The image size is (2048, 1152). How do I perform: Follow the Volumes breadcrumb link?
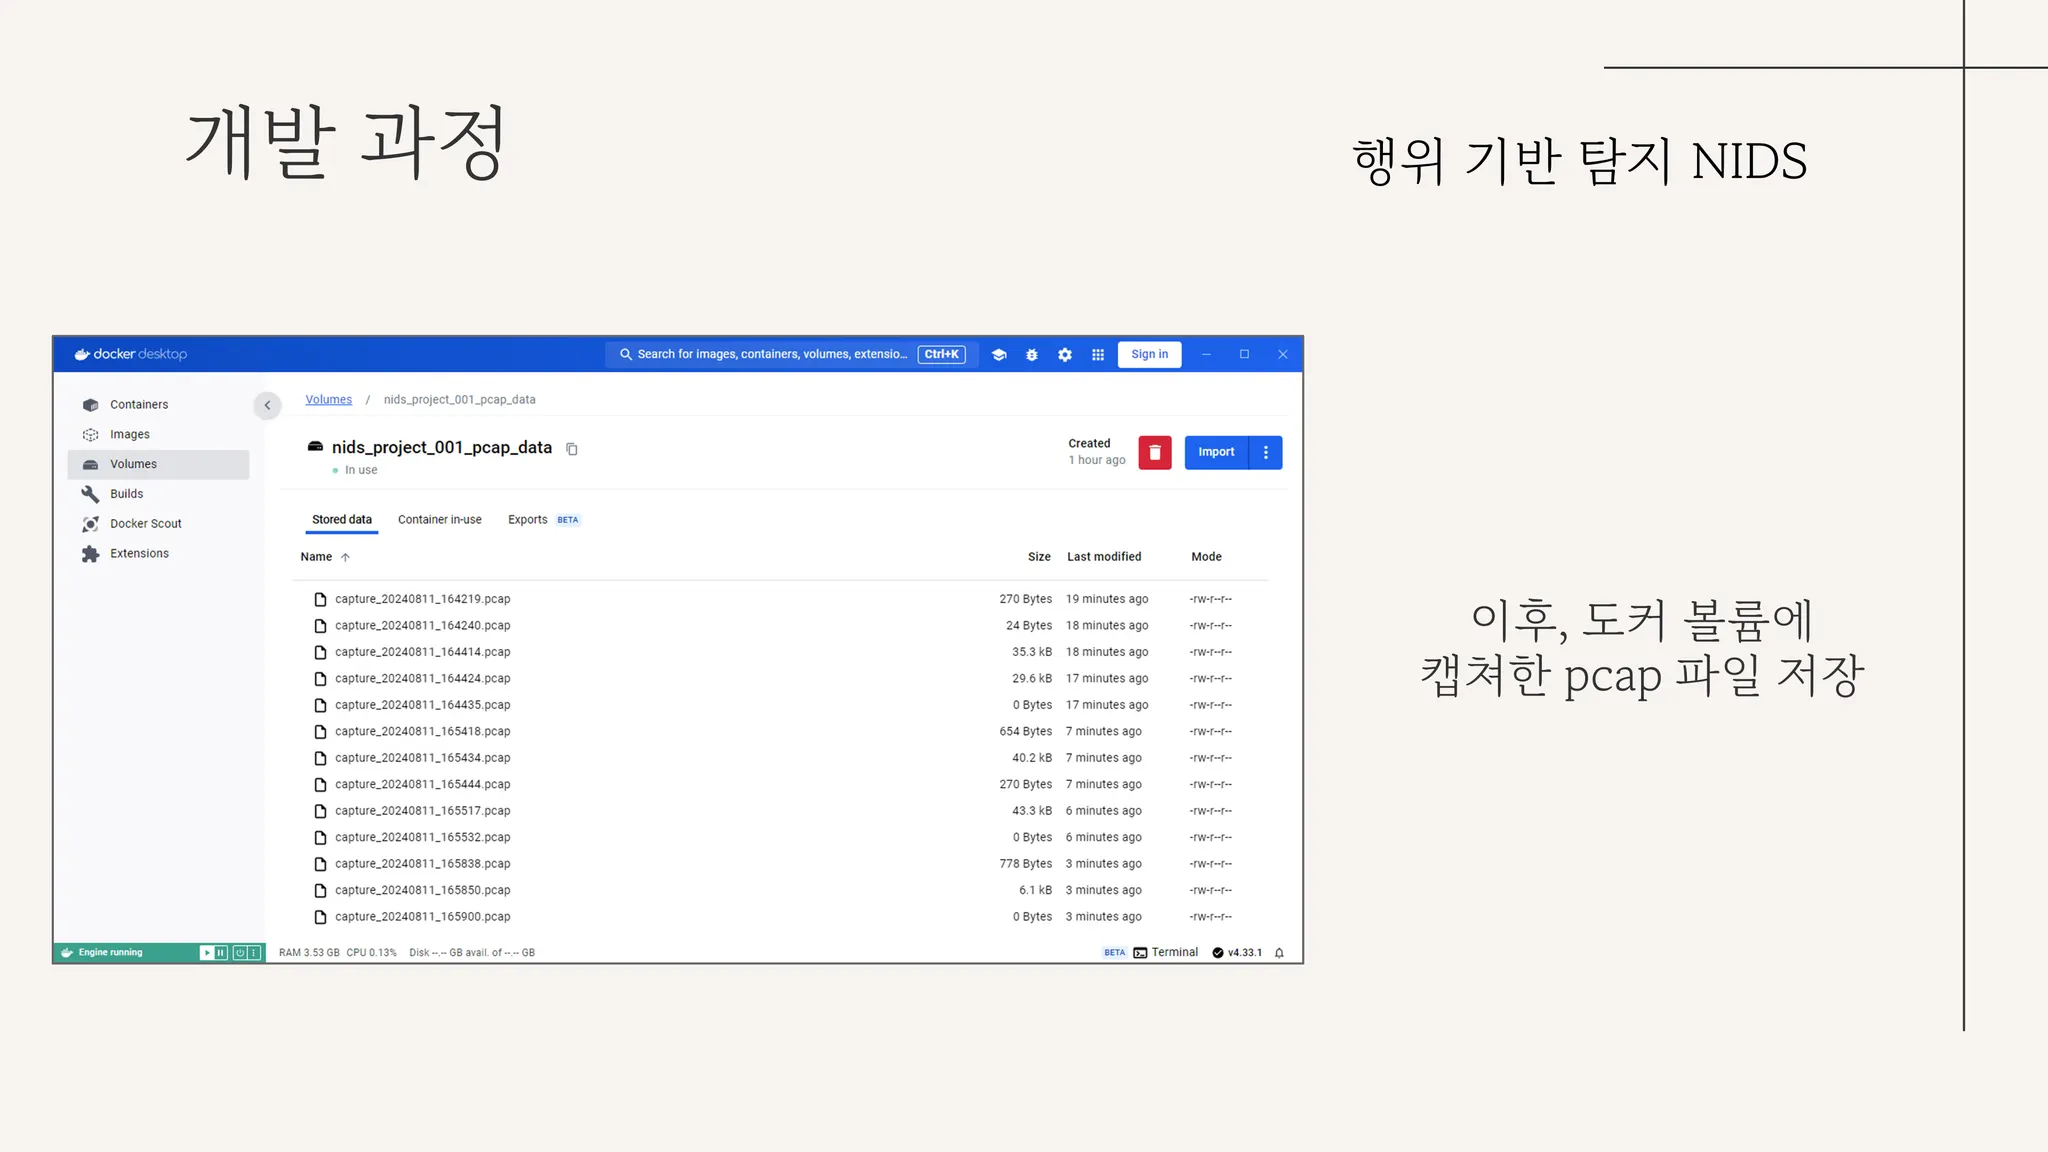tap(328, 400)
